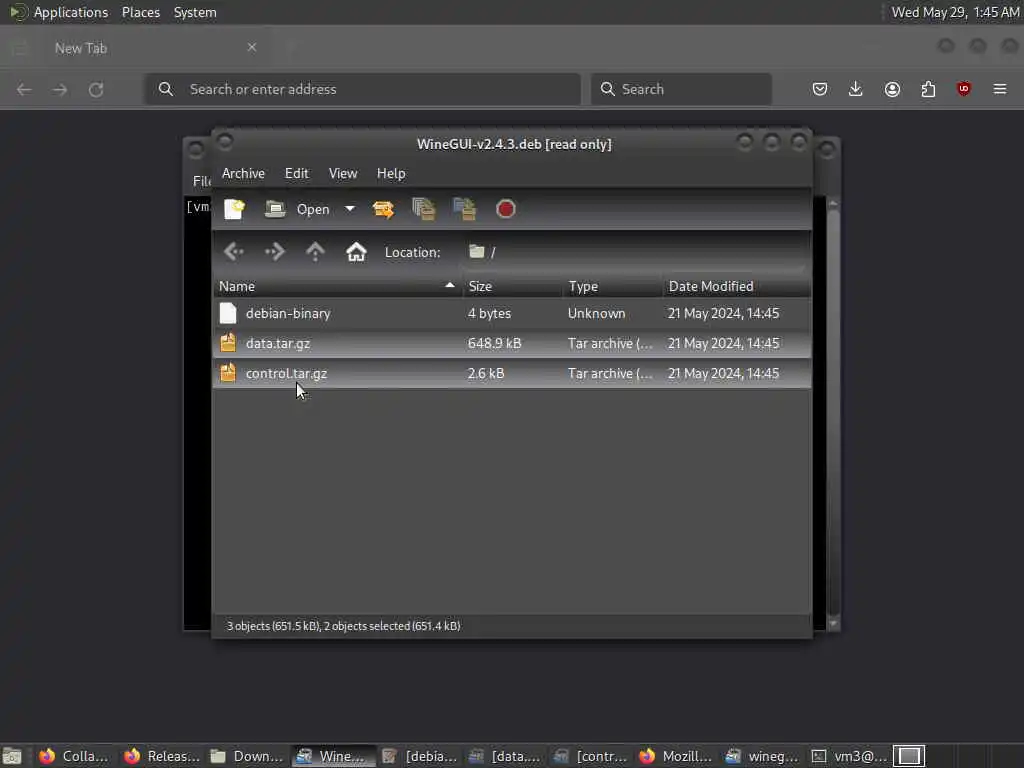The width and height of the screenshot is (1024, 768).
Task: Open the System menu
Action: pos(195,12)
